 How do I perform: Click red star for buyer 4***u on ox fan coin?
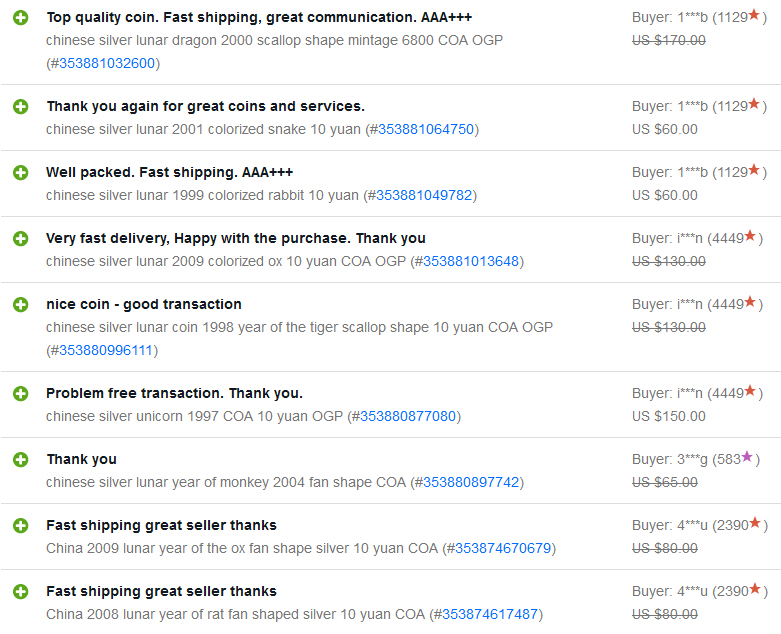(x=753, y=524)
